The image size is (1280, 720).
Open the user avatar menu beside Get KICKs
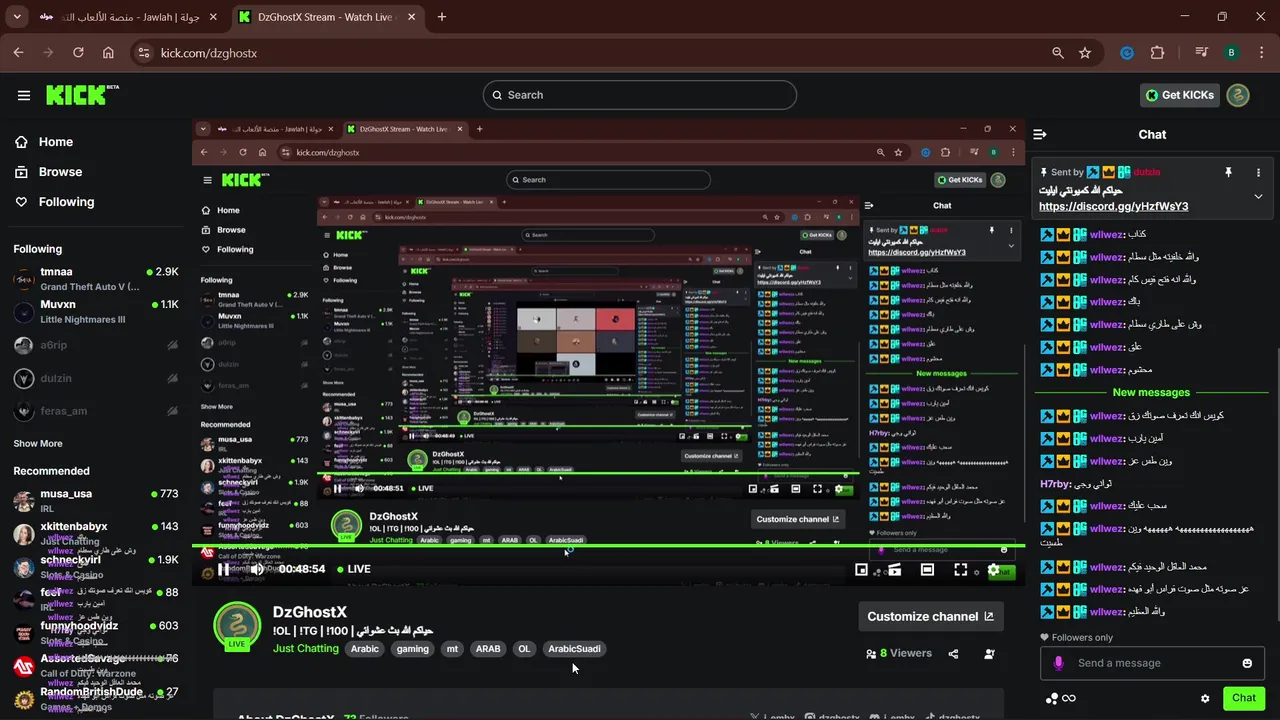click(1238, 95)
